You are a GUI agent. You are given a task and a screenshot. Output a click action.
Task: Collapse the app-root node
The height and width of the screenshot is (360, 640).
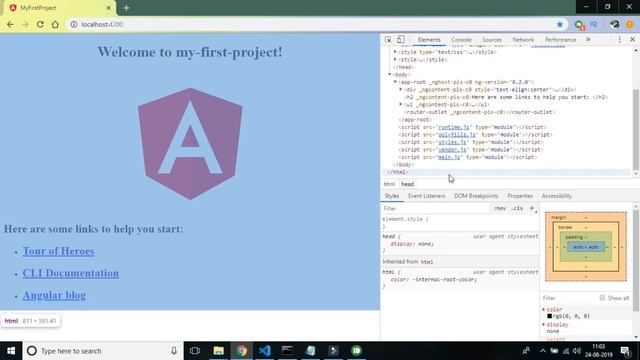point(395,82)
